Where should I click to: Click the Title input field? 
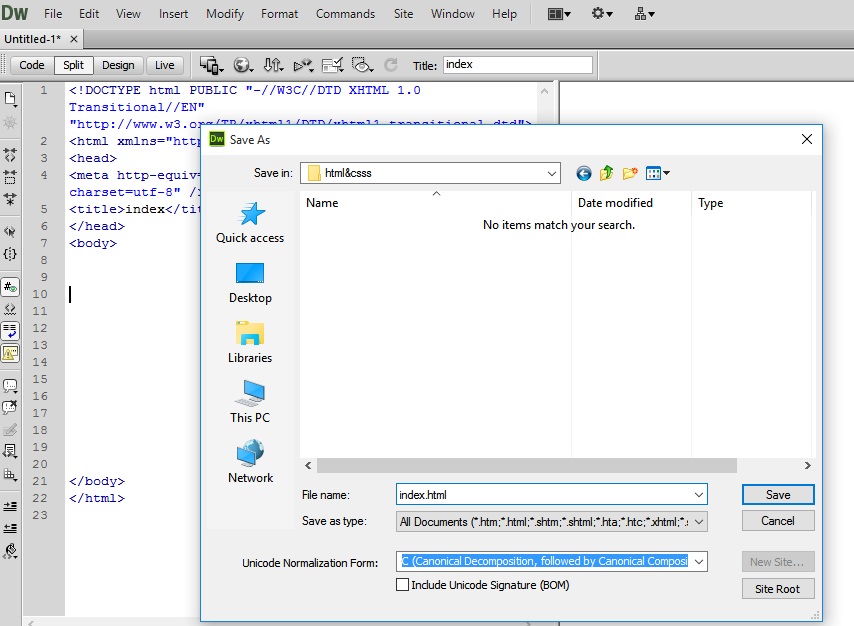(517, 65)
